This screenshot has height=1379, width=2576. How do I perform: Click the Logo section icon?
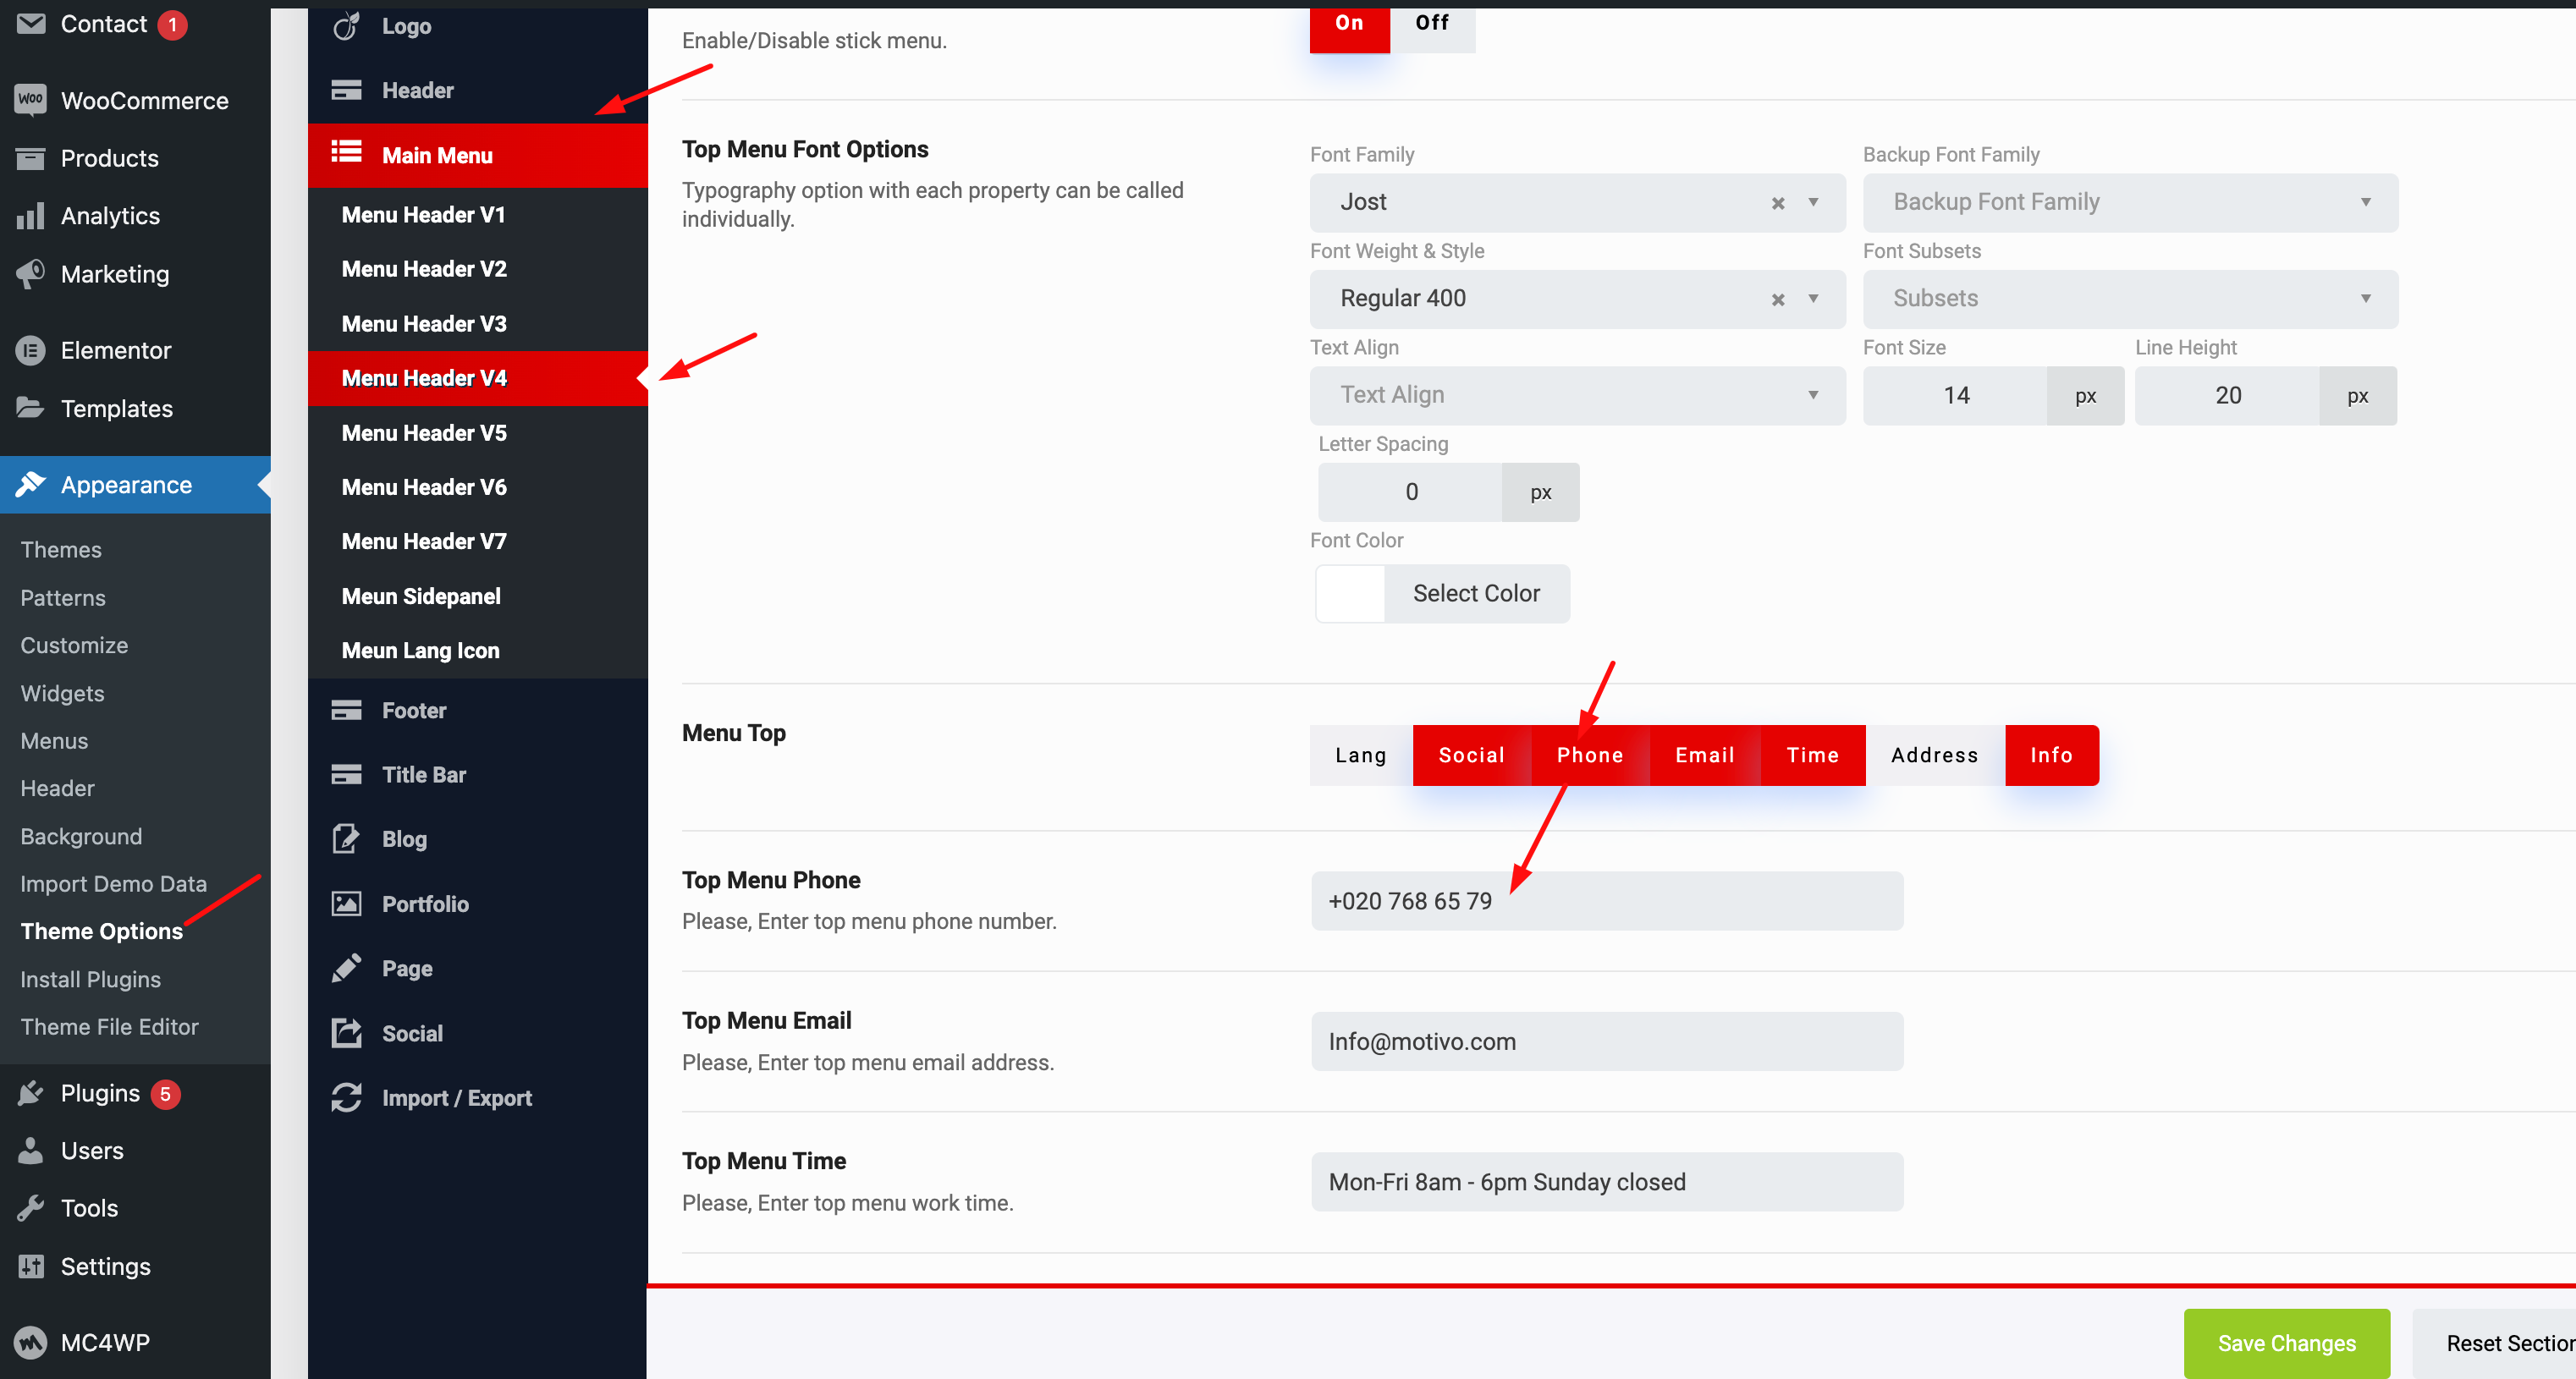346,26
